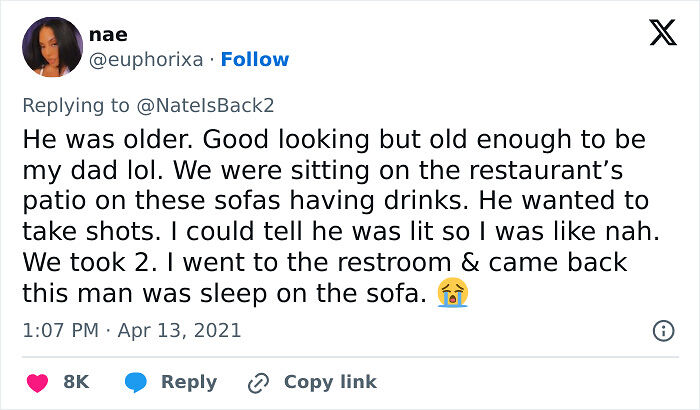This screenshot has height=410, width=700.
Task: Open nae's profile picture
Action: coord(57,46)
